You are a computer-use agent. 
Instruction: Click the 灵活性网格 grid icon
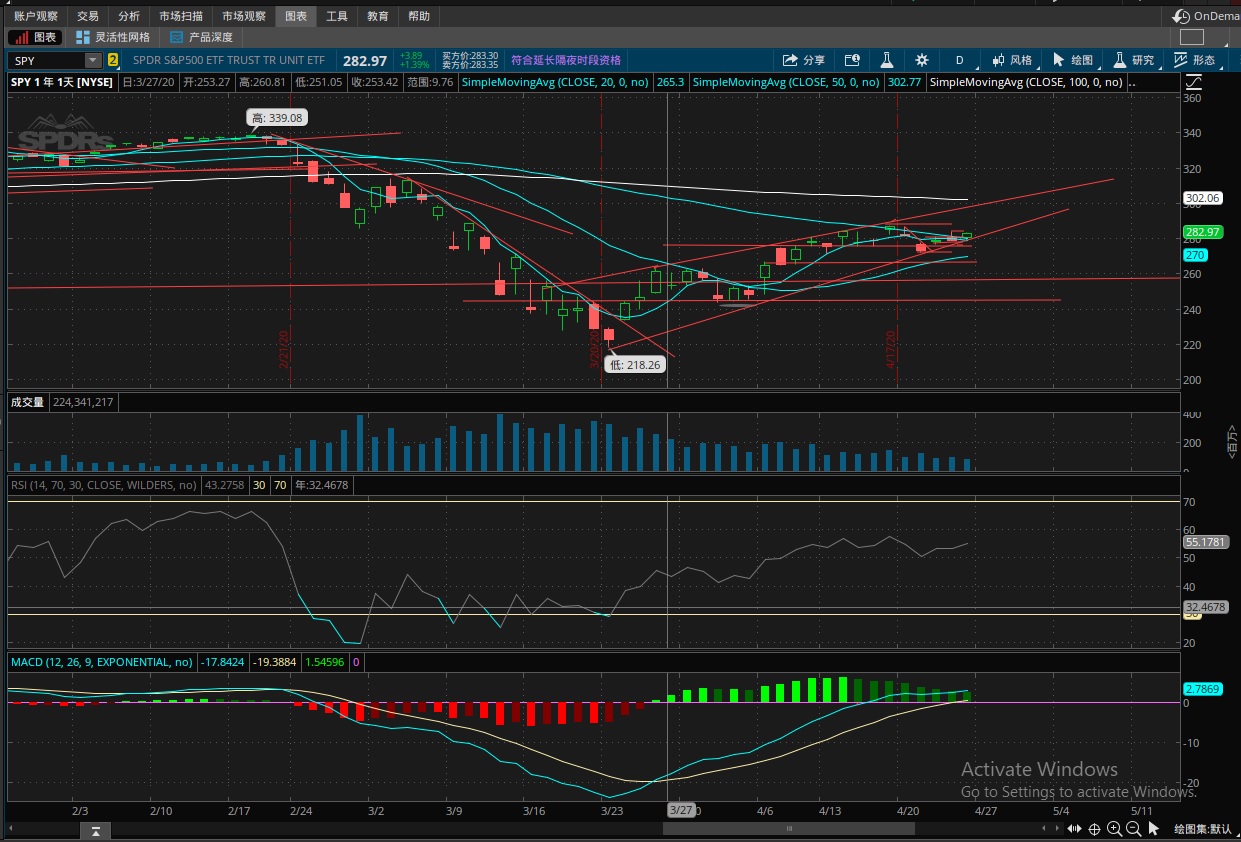tap(83, 37)
